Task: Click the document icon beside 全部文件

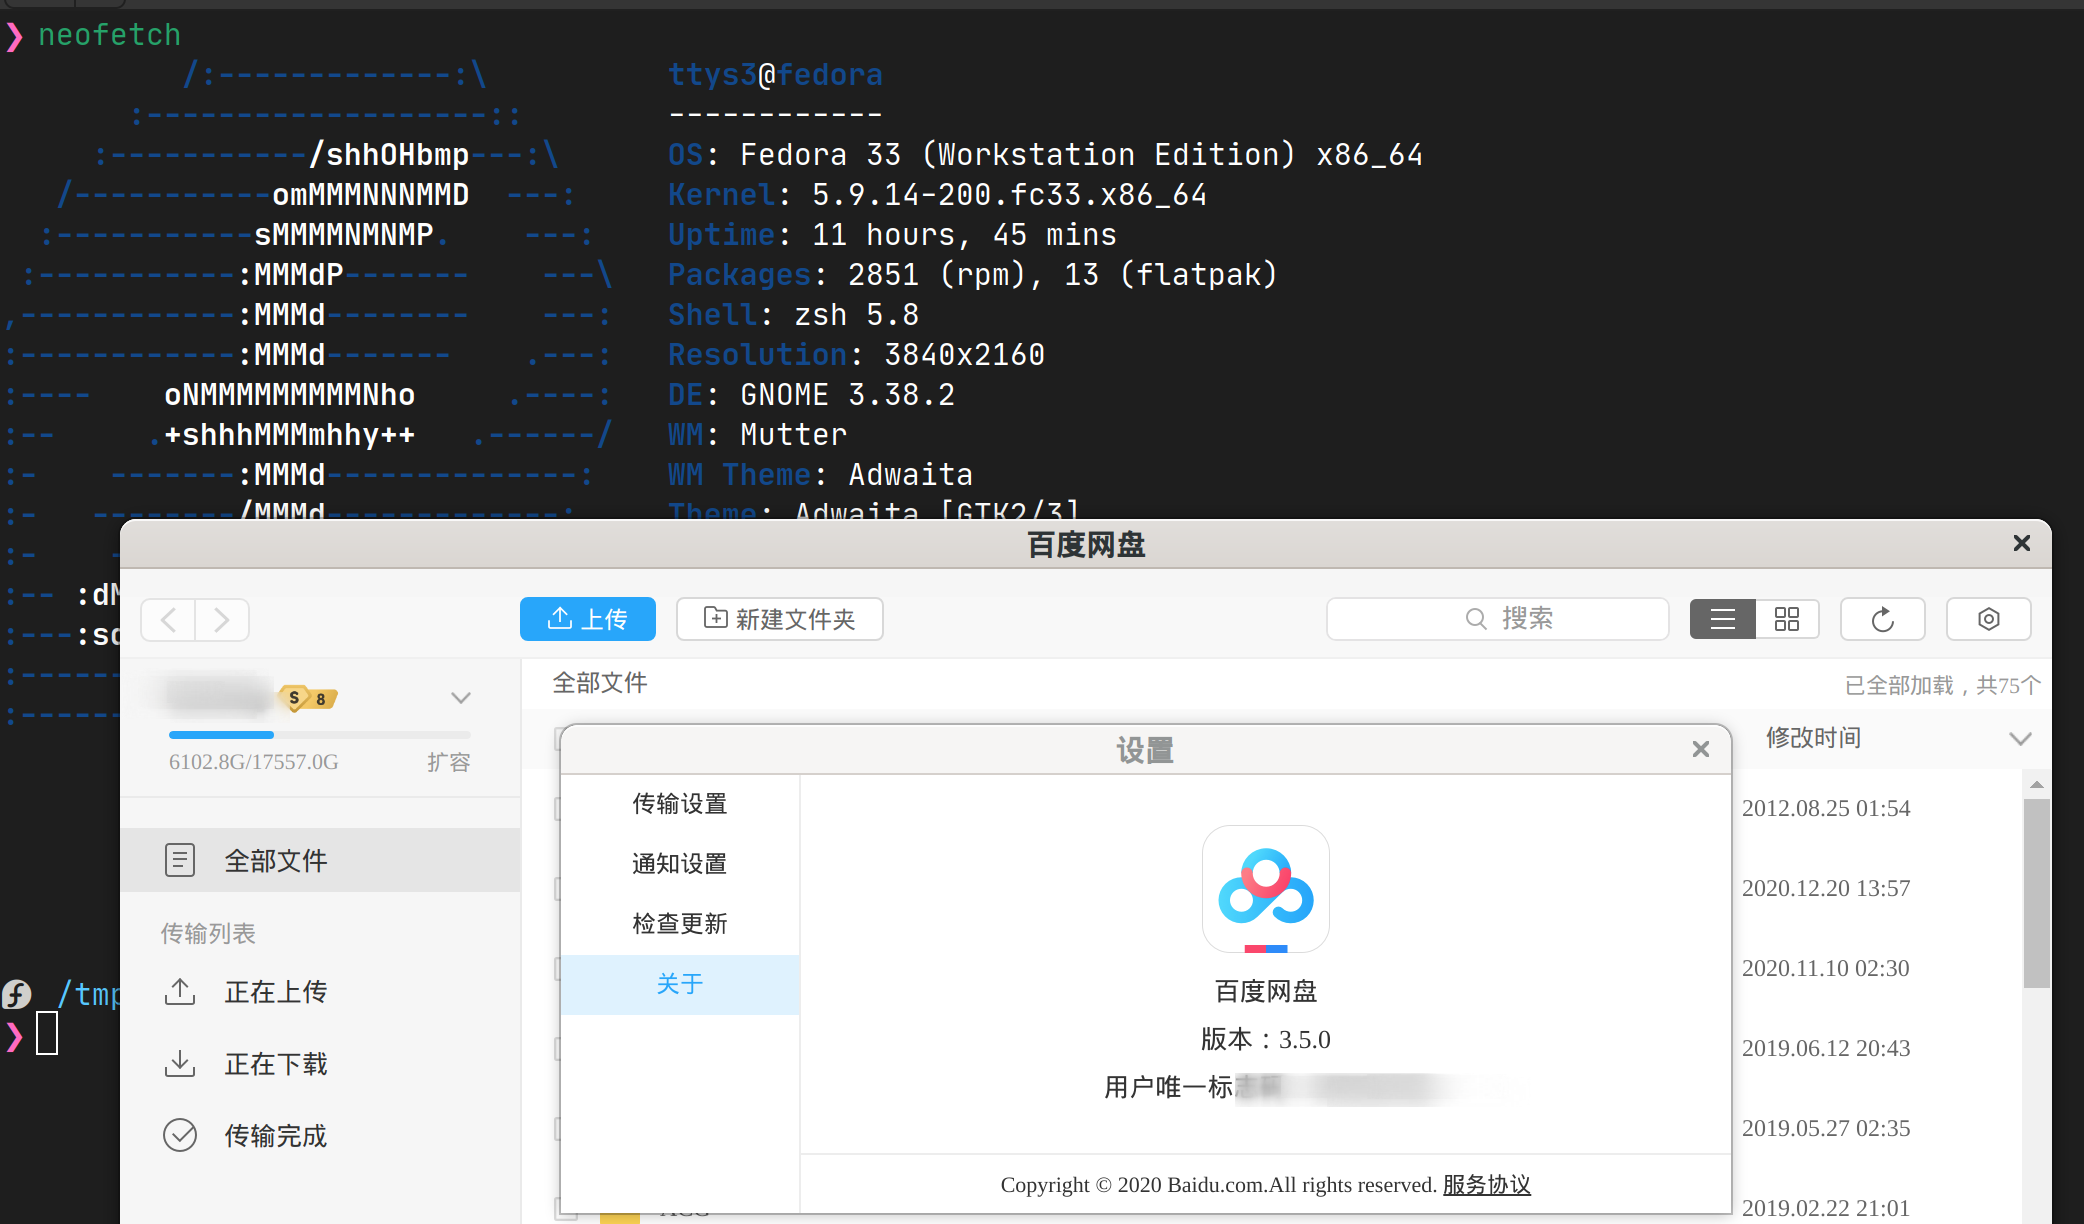Action: [180, 860]
